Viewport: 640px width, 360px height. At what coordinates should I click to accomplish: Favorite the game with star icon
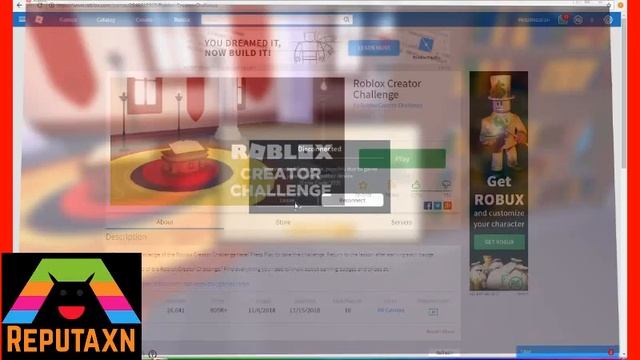(362, 186)
